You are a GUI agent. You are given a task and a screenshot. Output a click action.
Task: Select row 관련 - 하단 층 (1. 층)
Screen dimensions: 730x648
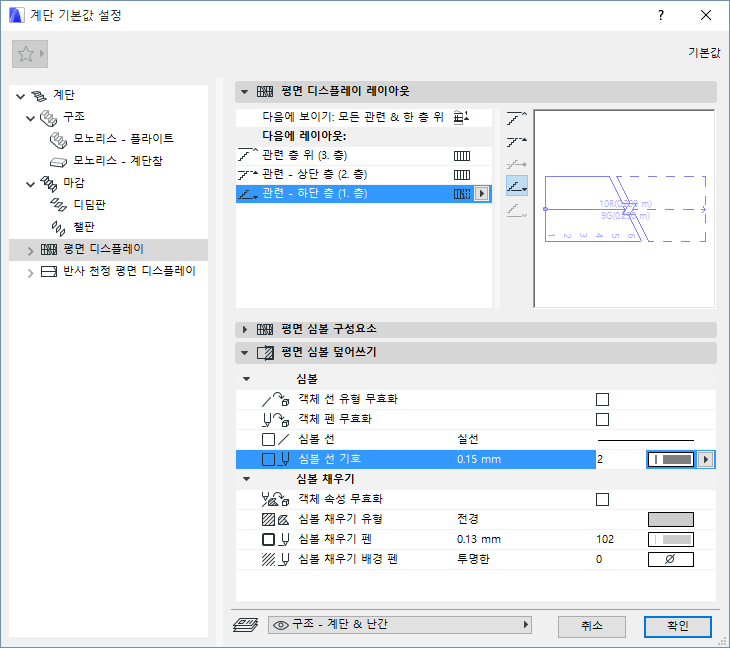(x=364, y=194)
